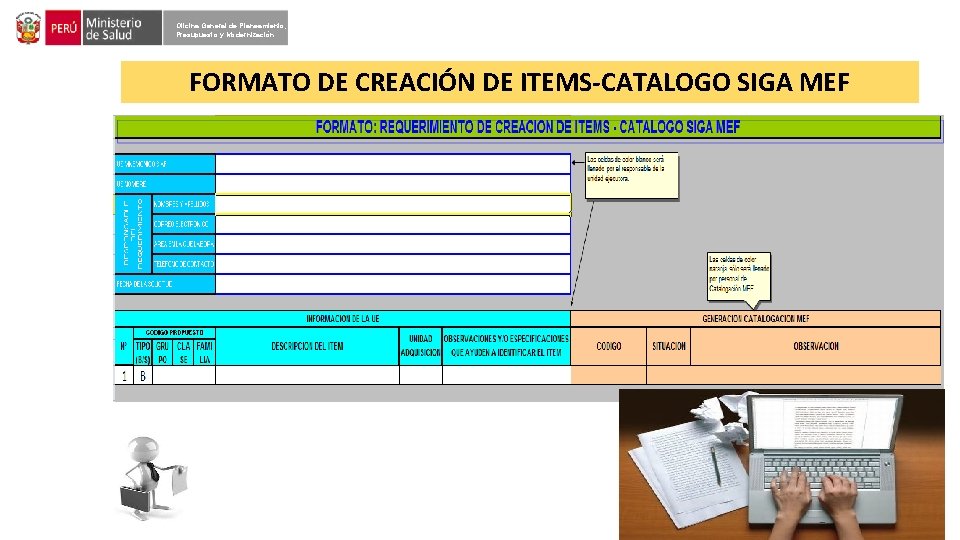Click the NOMBRES Y APELLIDOS label cell

click(x=183, y=204)
